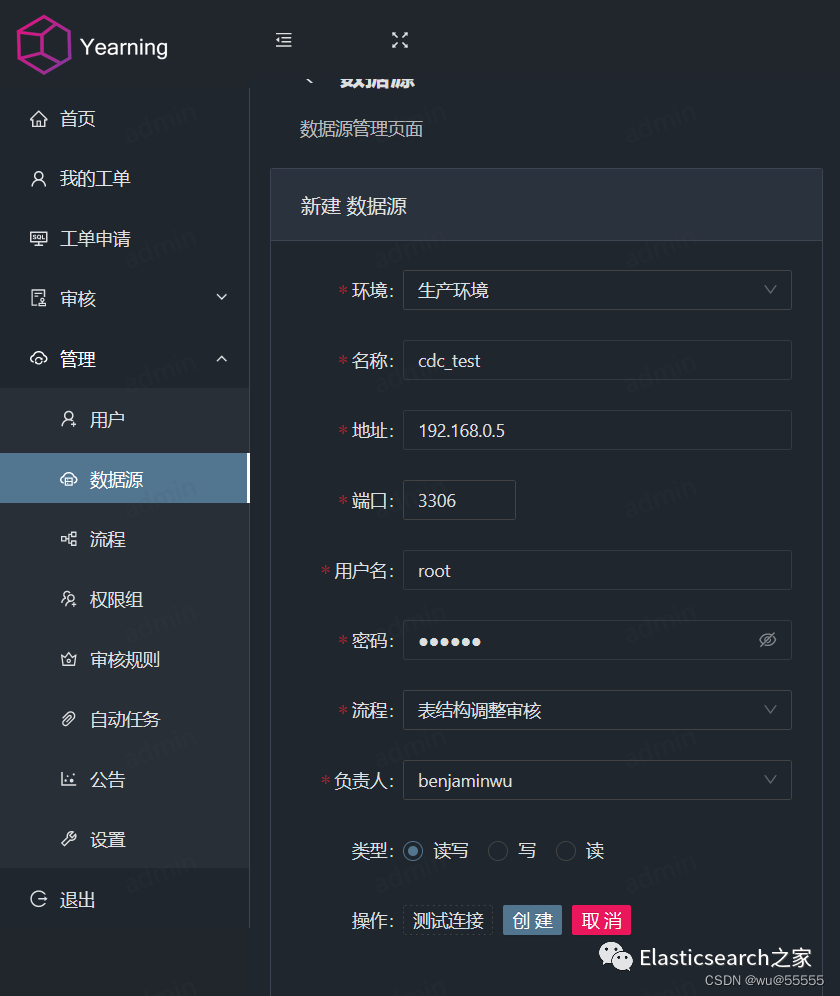Click the wrench icon beside 设置
Screen dimensions: 840x996
(x=69, y=839)
